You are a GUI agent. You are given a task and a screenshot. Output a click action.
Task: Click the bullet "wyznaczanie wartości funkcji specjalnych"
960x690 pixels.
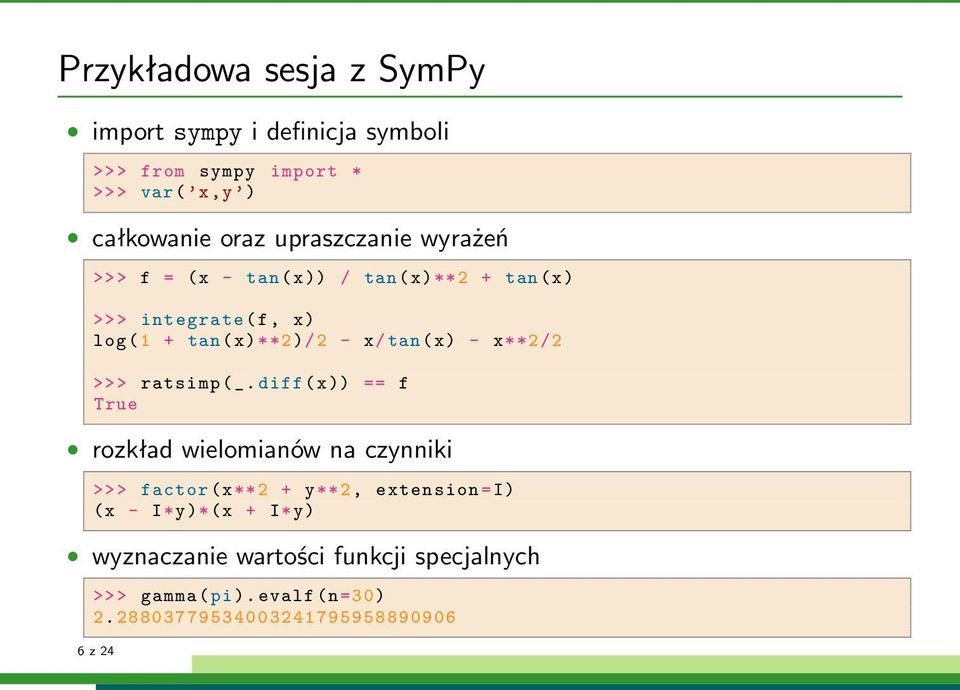click(316, 557)
